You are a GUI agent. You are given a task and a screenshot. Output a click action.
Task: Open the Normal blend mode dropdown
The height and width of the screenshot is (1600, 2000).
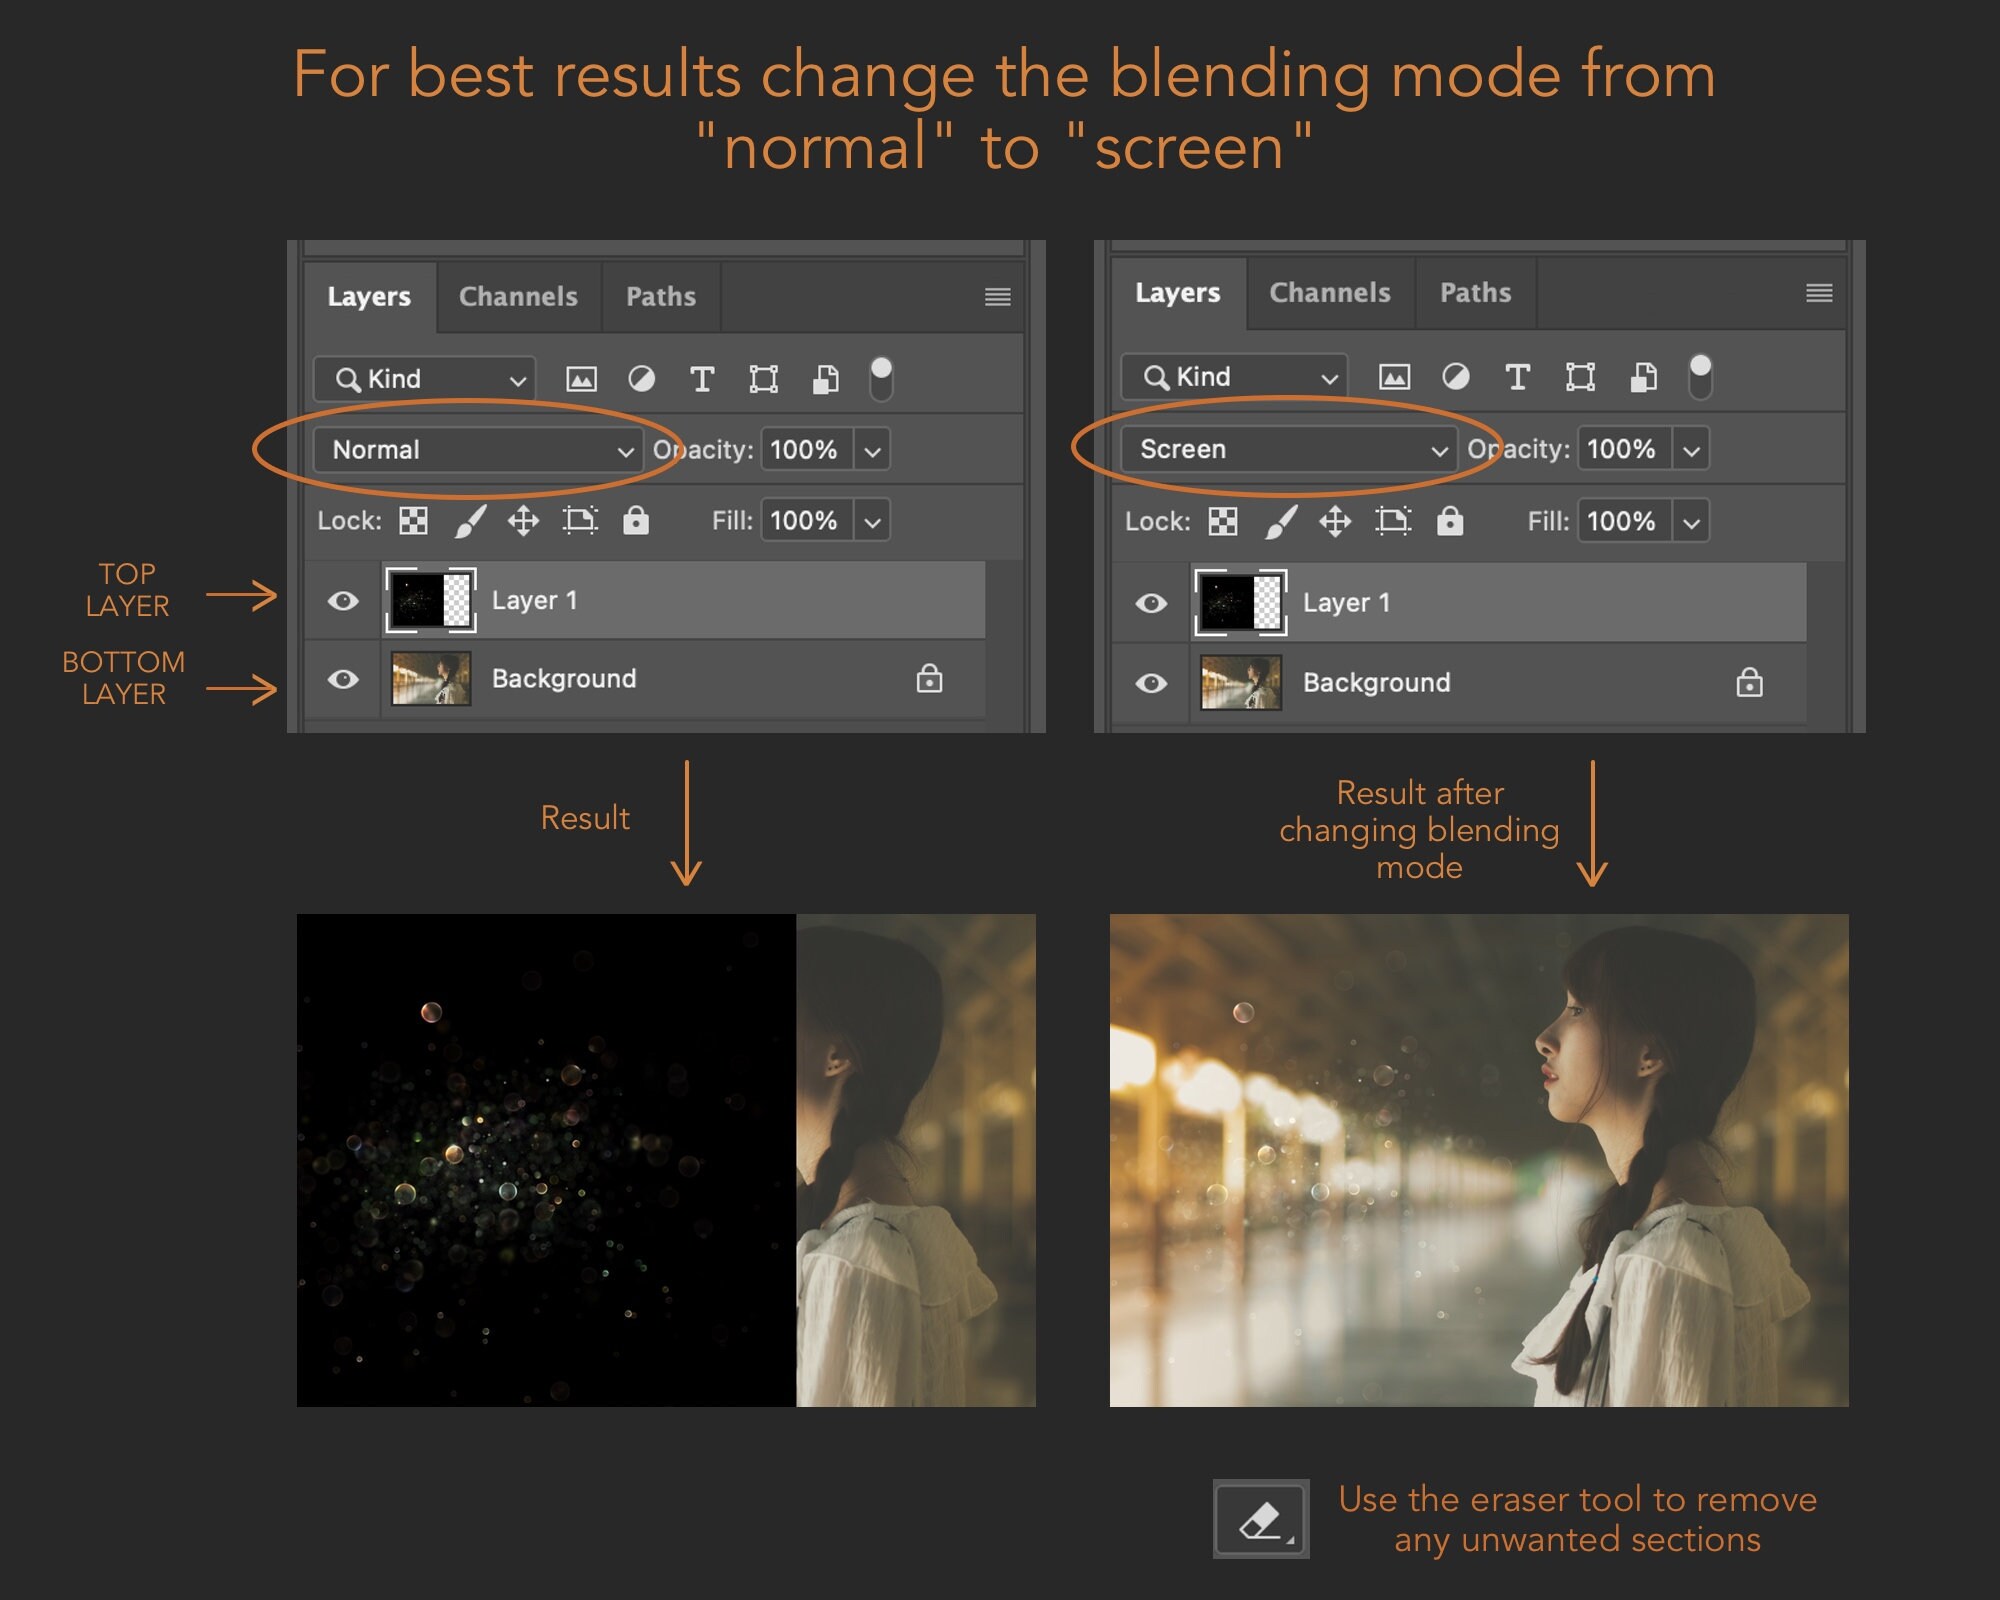628,450
